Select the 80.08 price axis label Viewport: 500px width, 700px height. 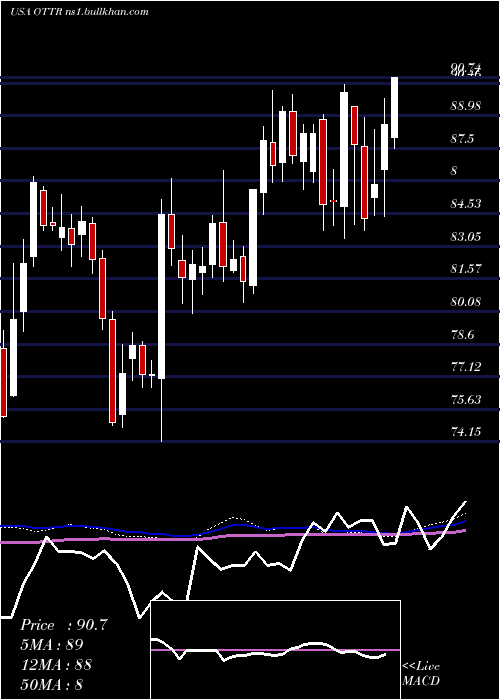[466, 302]
